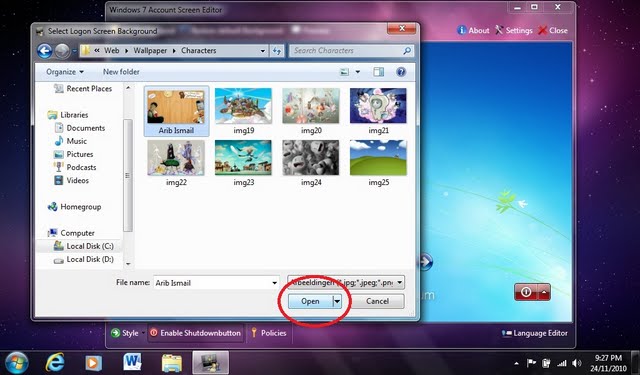Image resolution: width=640 pixels, height=375 pixels.
Task: Expand the File name dropdown arrow
Action: [x=274, y=283]
